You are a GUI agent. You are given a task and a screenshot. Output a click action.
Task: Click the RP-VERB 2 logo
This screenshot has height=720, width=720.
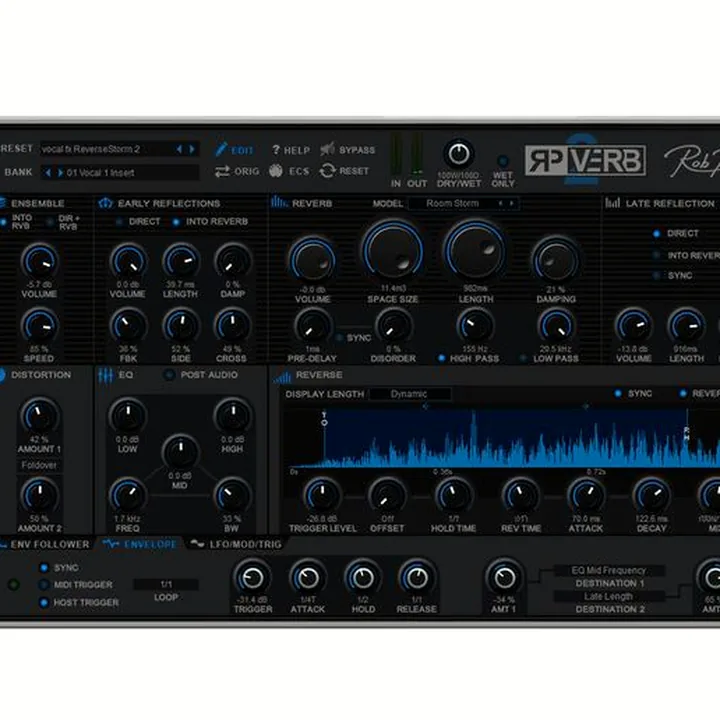585,160
